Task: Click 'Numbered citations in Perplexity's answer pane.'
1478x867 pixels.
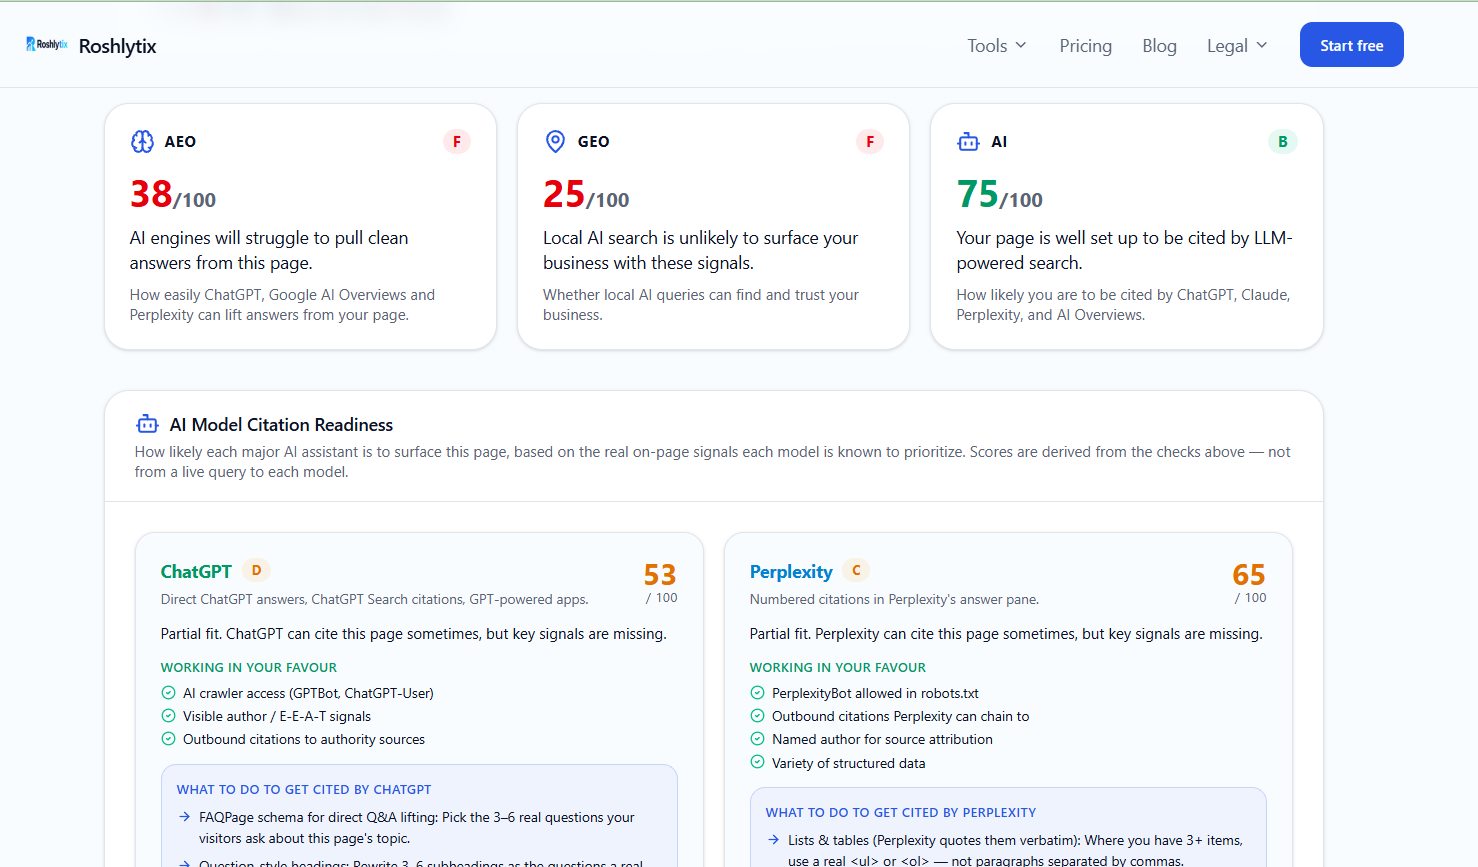Action: [x=894, y=600]
